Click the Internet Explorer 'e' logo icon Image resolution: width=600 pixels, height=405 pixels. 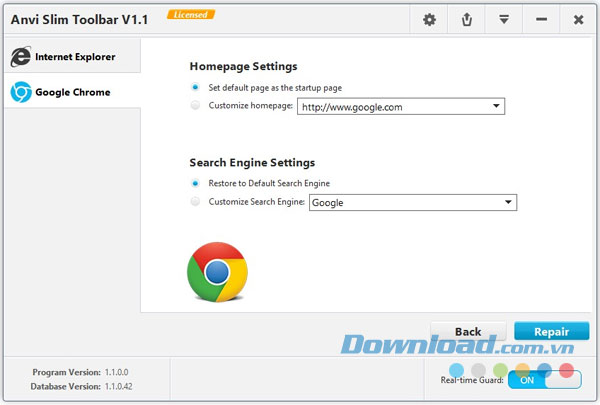pyautogui.click(x=20, y=57)
